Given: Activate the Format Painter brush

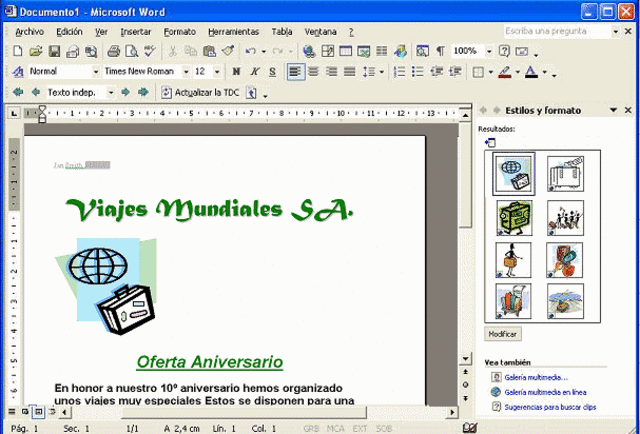Looking at the screenshot, I should (x=227, y=51).
